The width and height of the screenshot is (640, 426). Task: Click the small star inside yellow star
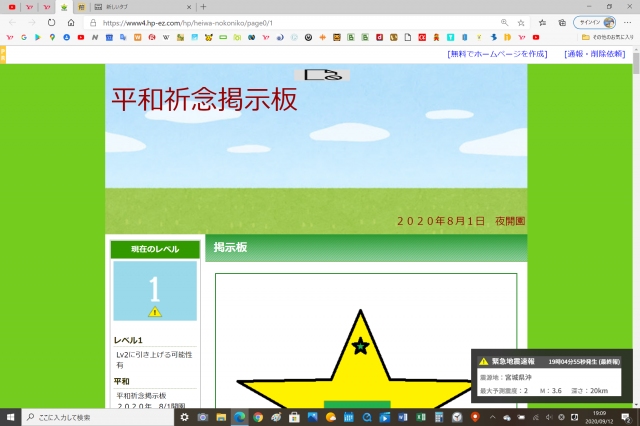coord(361,347)
